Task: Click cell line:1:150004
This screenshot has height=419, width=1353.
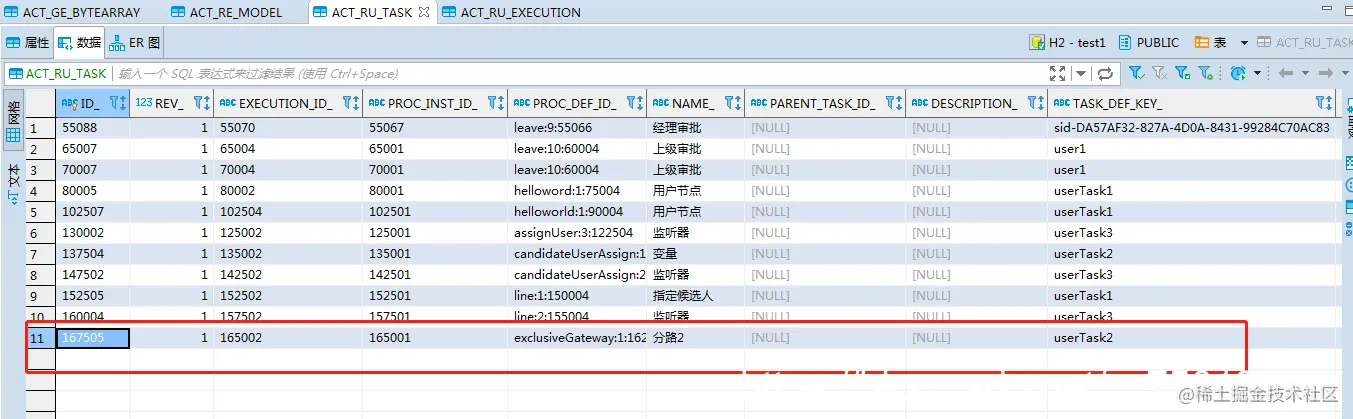Action: click(x=578, y=296)
